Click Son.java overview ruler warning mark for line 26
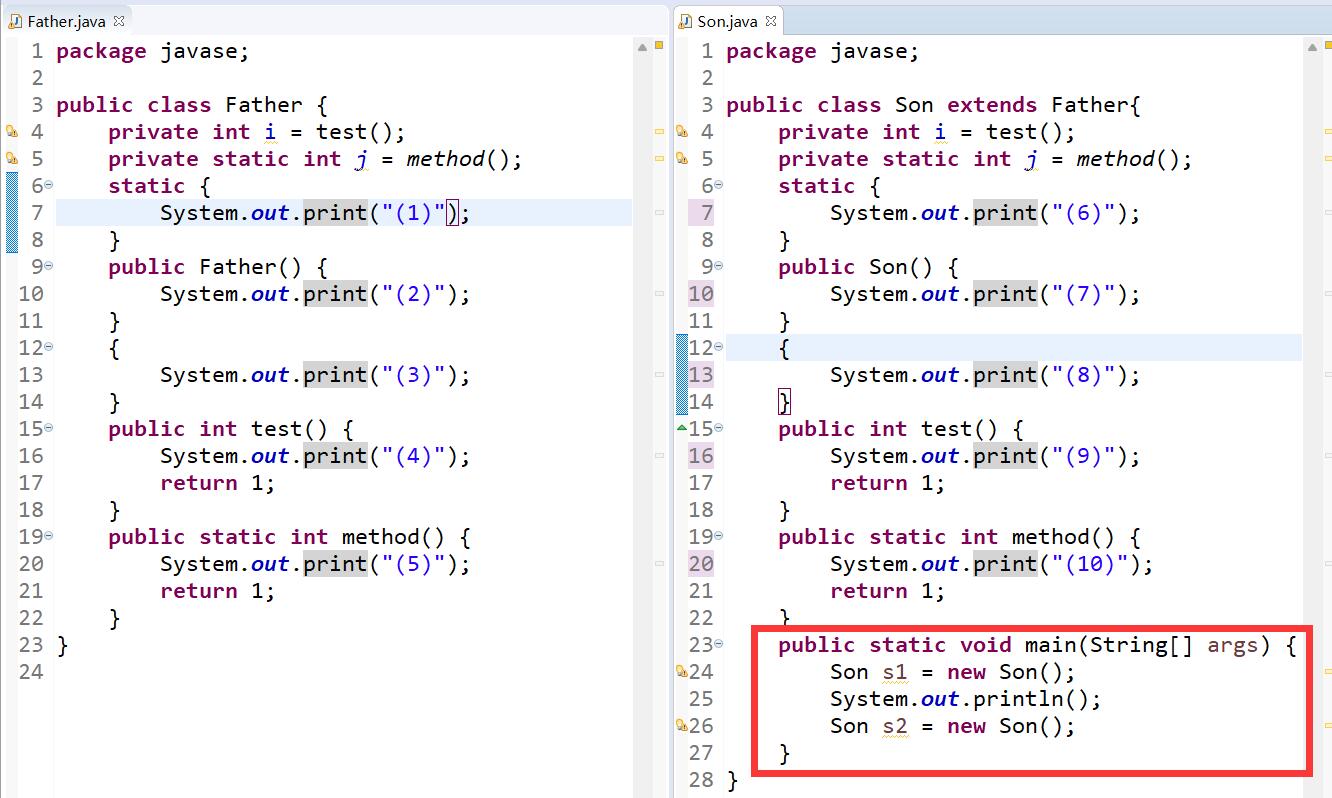The height and width of the screenshot is (798, 1332). click(1328, 725)
